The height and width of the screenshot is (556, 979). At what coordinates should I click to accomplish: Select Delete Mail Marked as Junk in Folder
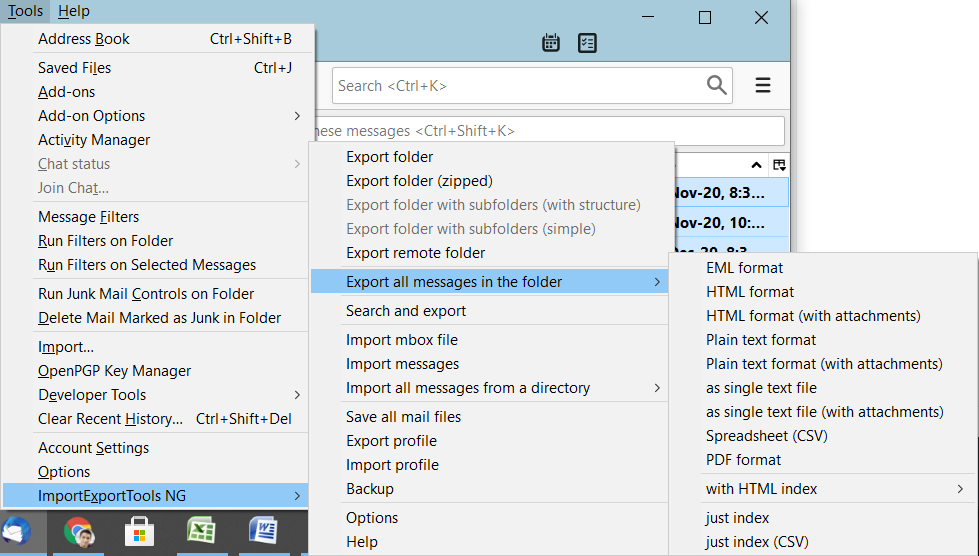(156, 318)
